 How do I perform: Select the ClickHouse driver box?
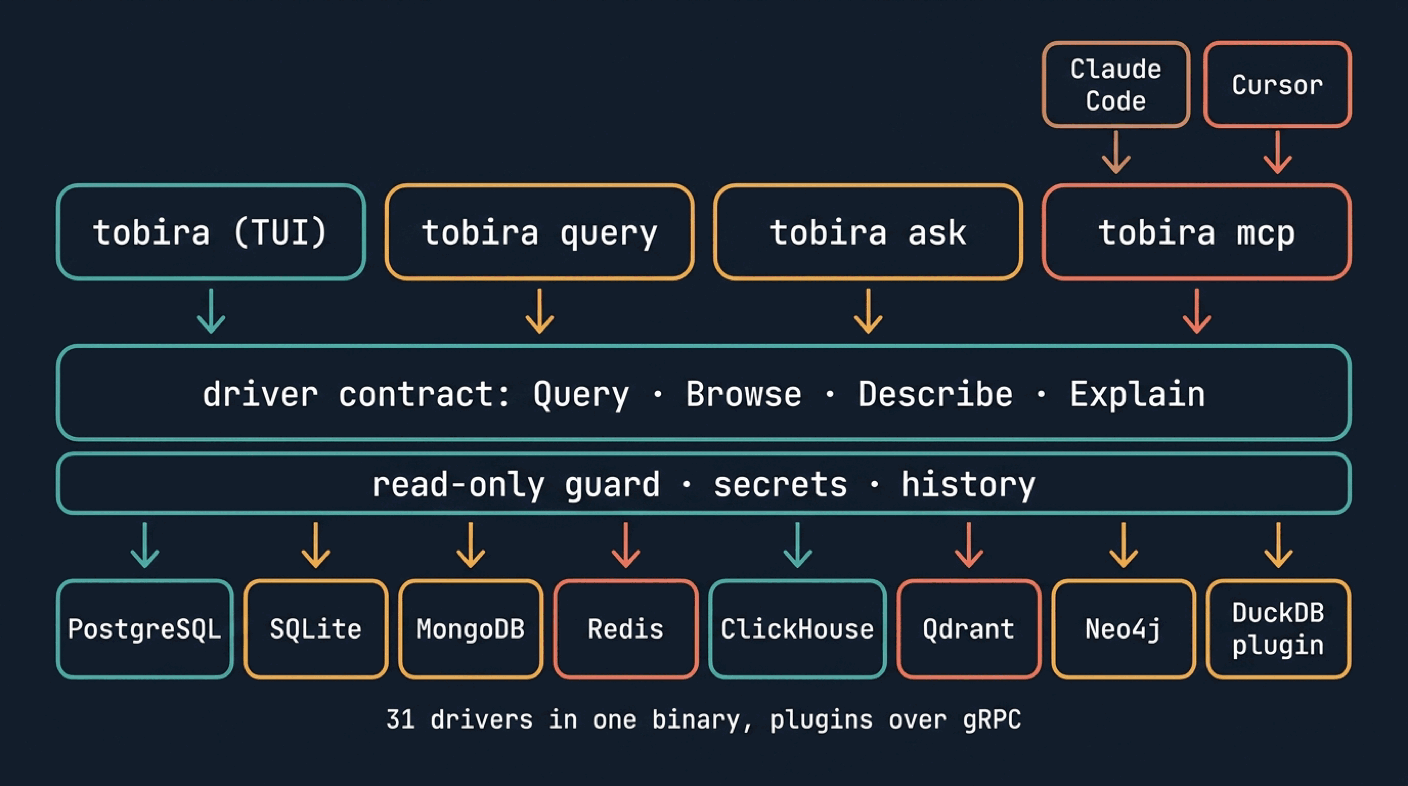pyautogui.click(x=797, y=629)
